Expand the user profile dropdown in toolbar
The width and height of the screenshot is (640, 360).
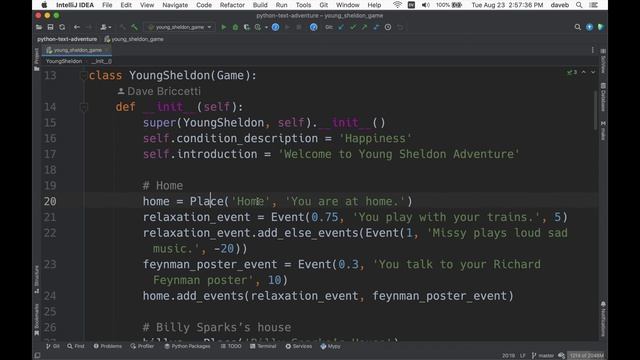coord(105,27)
